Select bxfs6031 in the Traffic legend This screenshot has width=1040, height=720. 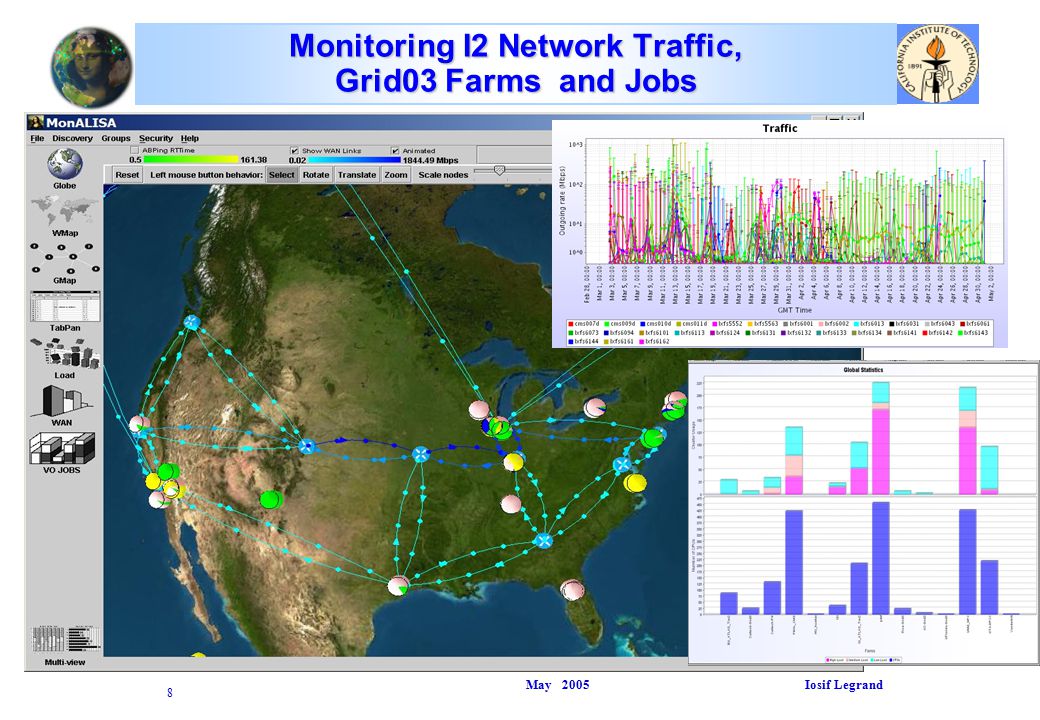(x=904, y=324)
